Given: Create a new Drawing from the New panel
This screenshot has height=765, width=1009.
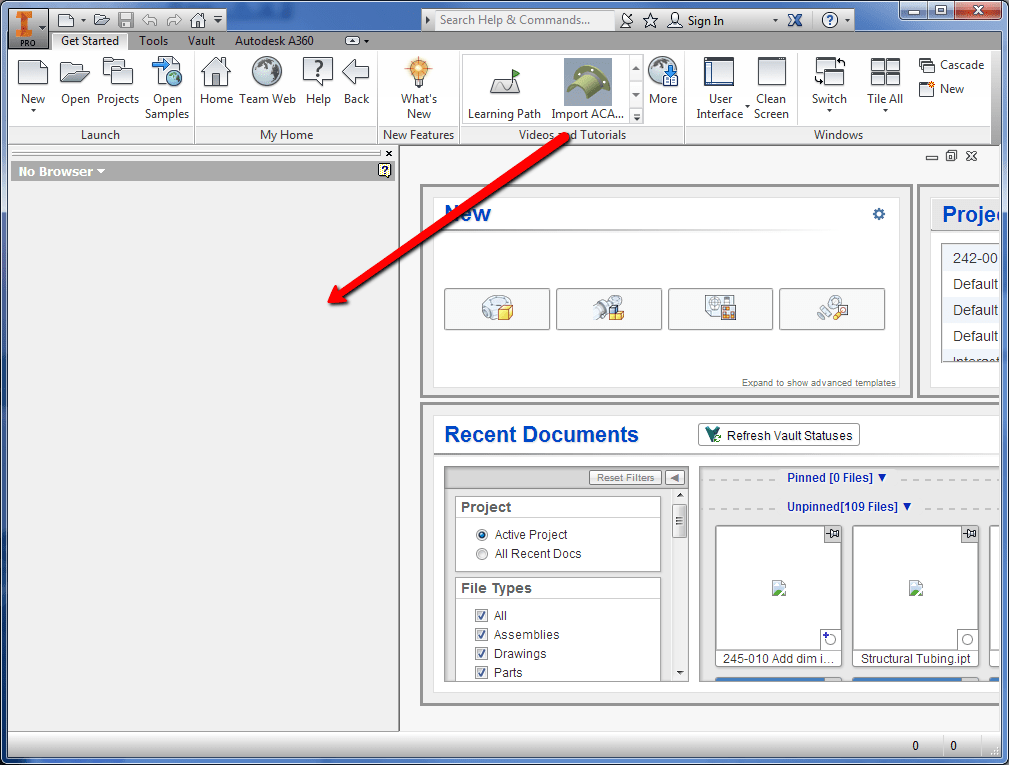Looking at the screenshot, I should click(x=721, y=309).
